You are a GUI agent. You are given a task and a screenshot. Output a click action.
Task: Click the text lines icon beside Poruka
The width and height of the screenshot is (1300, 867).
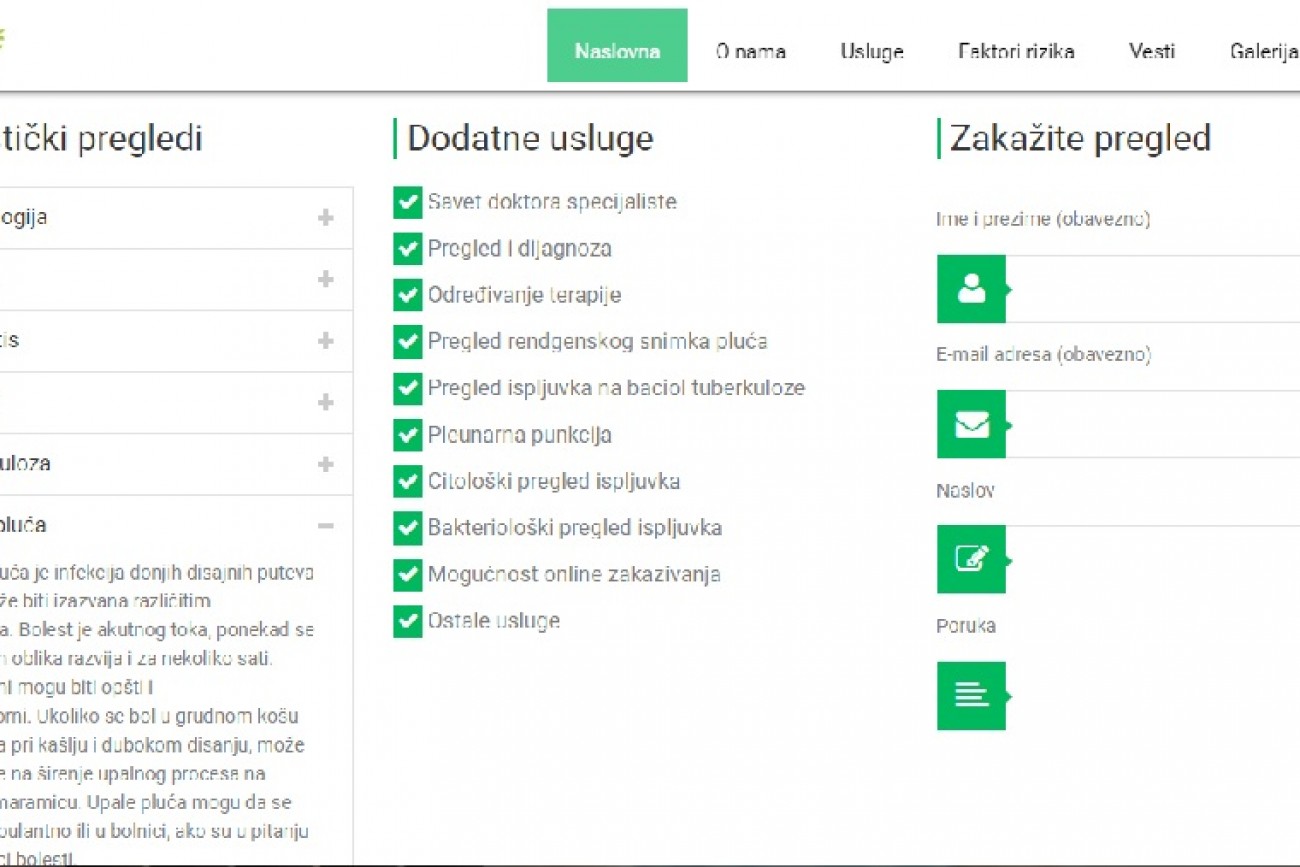point(971,695)
